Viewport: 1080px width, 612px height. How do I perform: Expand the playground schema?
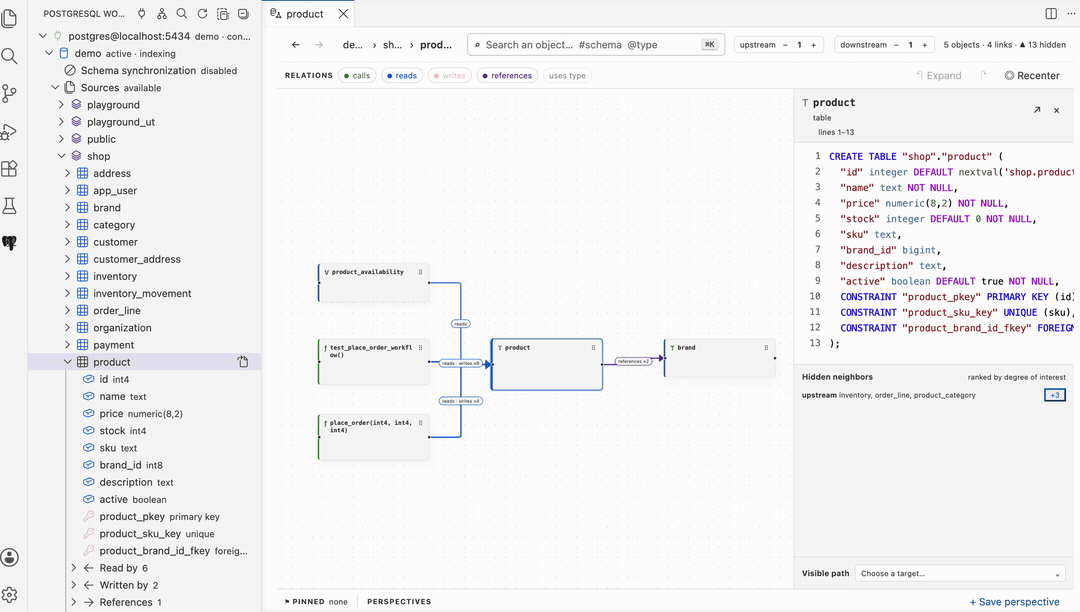[x=61, y=105]
